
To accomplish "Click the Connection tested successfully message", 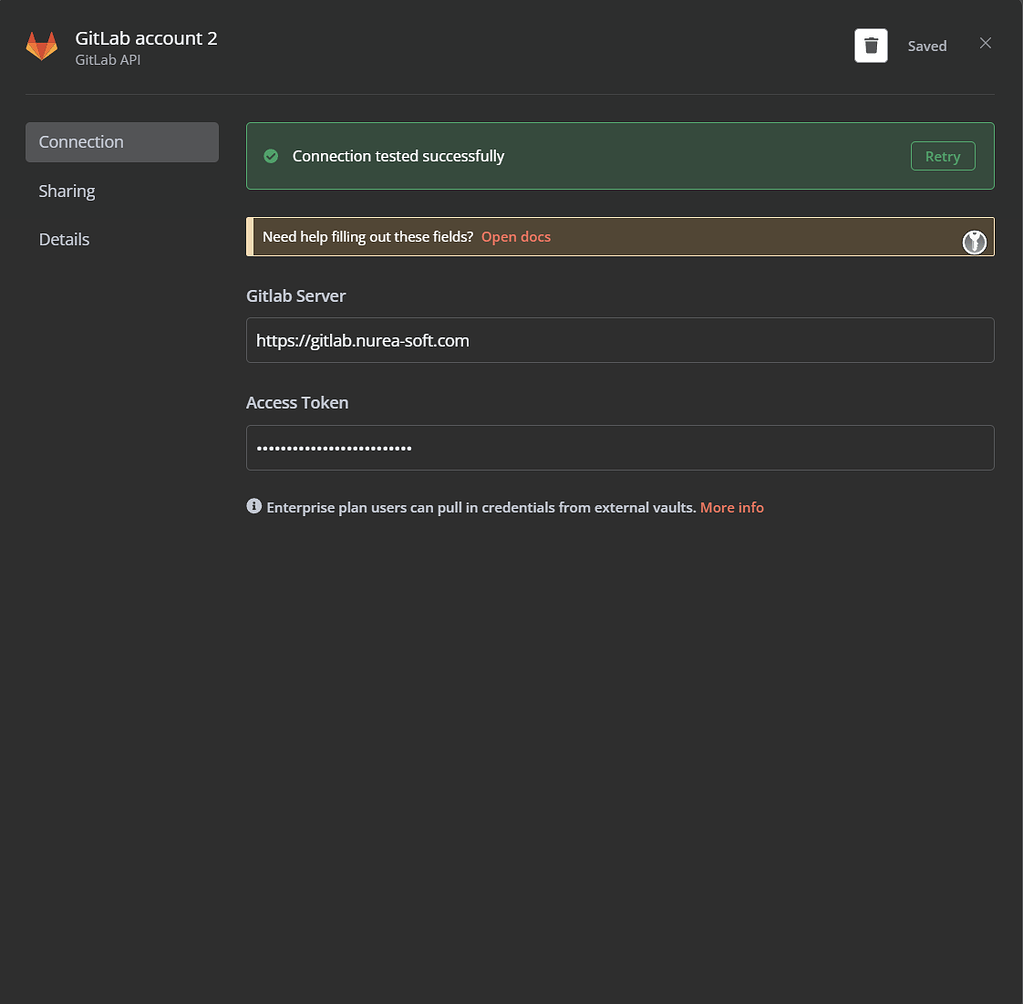I will click(x=398, y=156).
